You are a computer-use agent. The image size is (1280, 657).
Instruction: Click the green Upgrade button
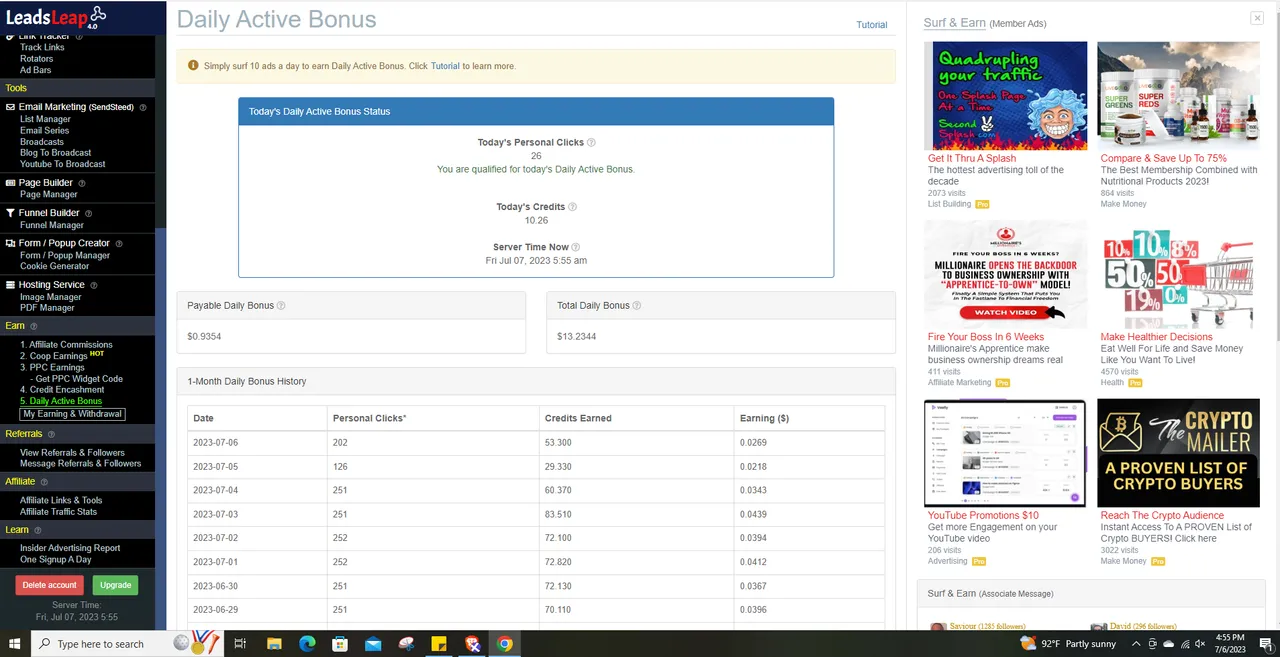coord(115,585)
